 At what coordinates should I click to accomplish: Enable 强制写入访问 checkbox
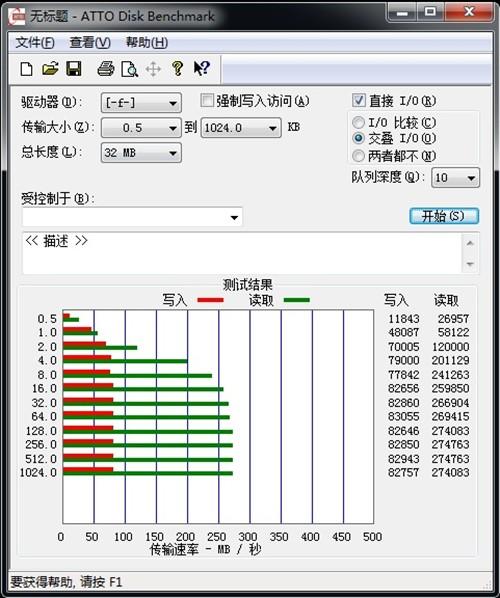click(x=207, y=101)
